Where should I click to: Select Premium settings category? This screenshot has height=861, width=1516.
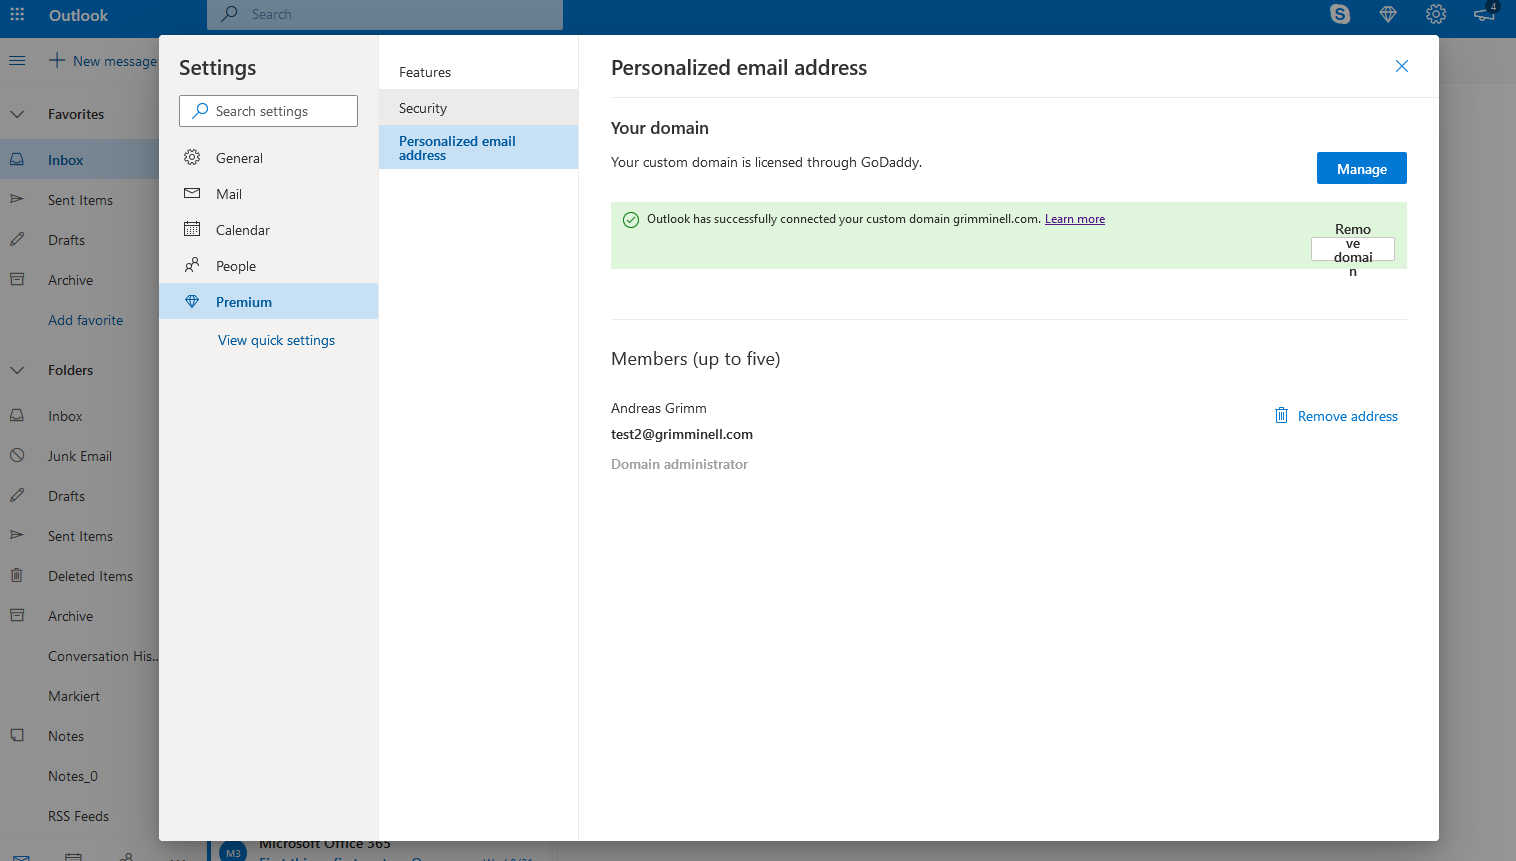point(268,301)
